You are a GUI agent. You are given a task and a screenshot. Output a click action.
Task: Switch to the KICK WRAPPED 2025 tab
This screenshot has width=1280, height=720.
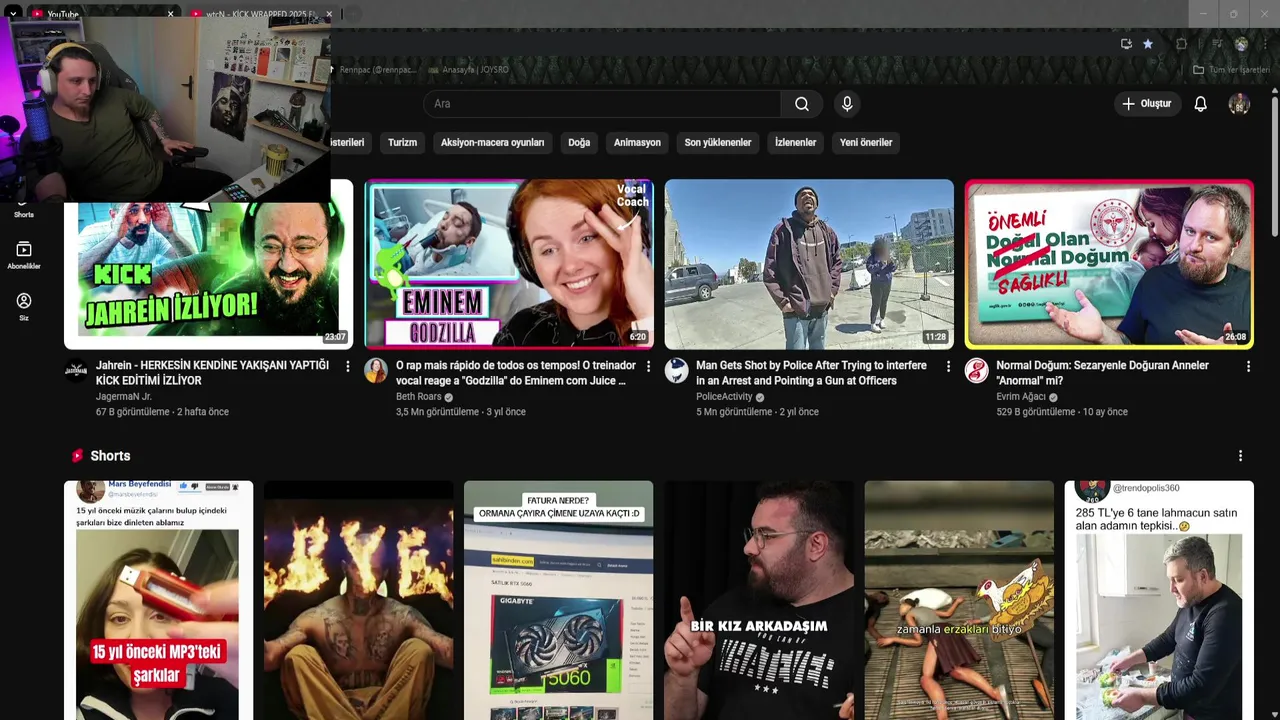click(x=262, y=14)
